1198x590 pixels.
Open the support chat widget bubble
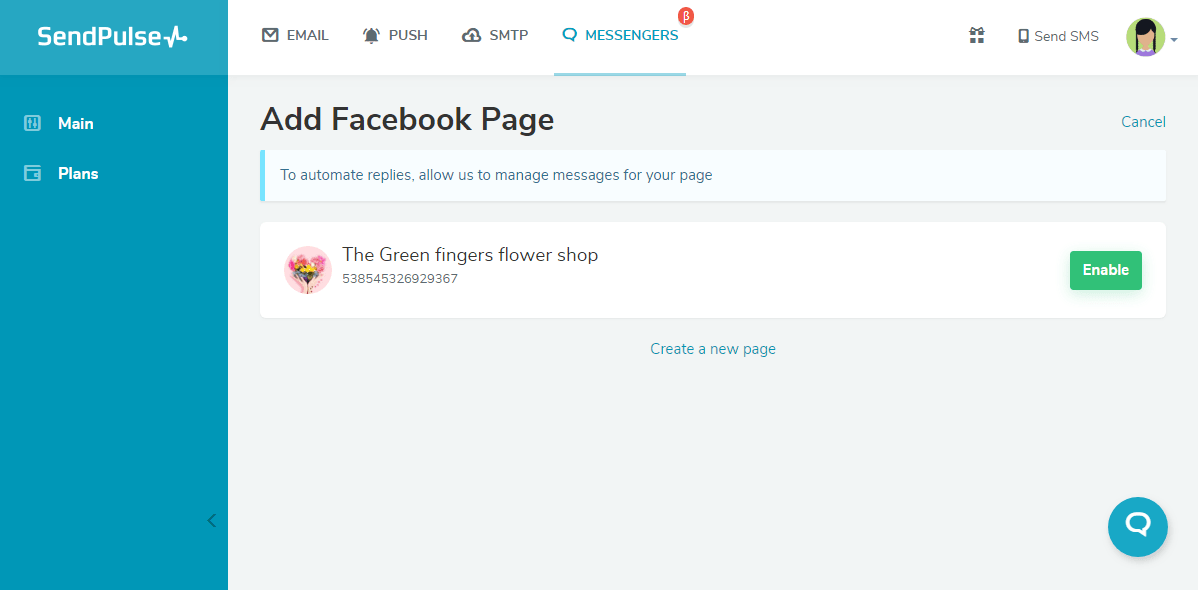(x=1137, y=527)
